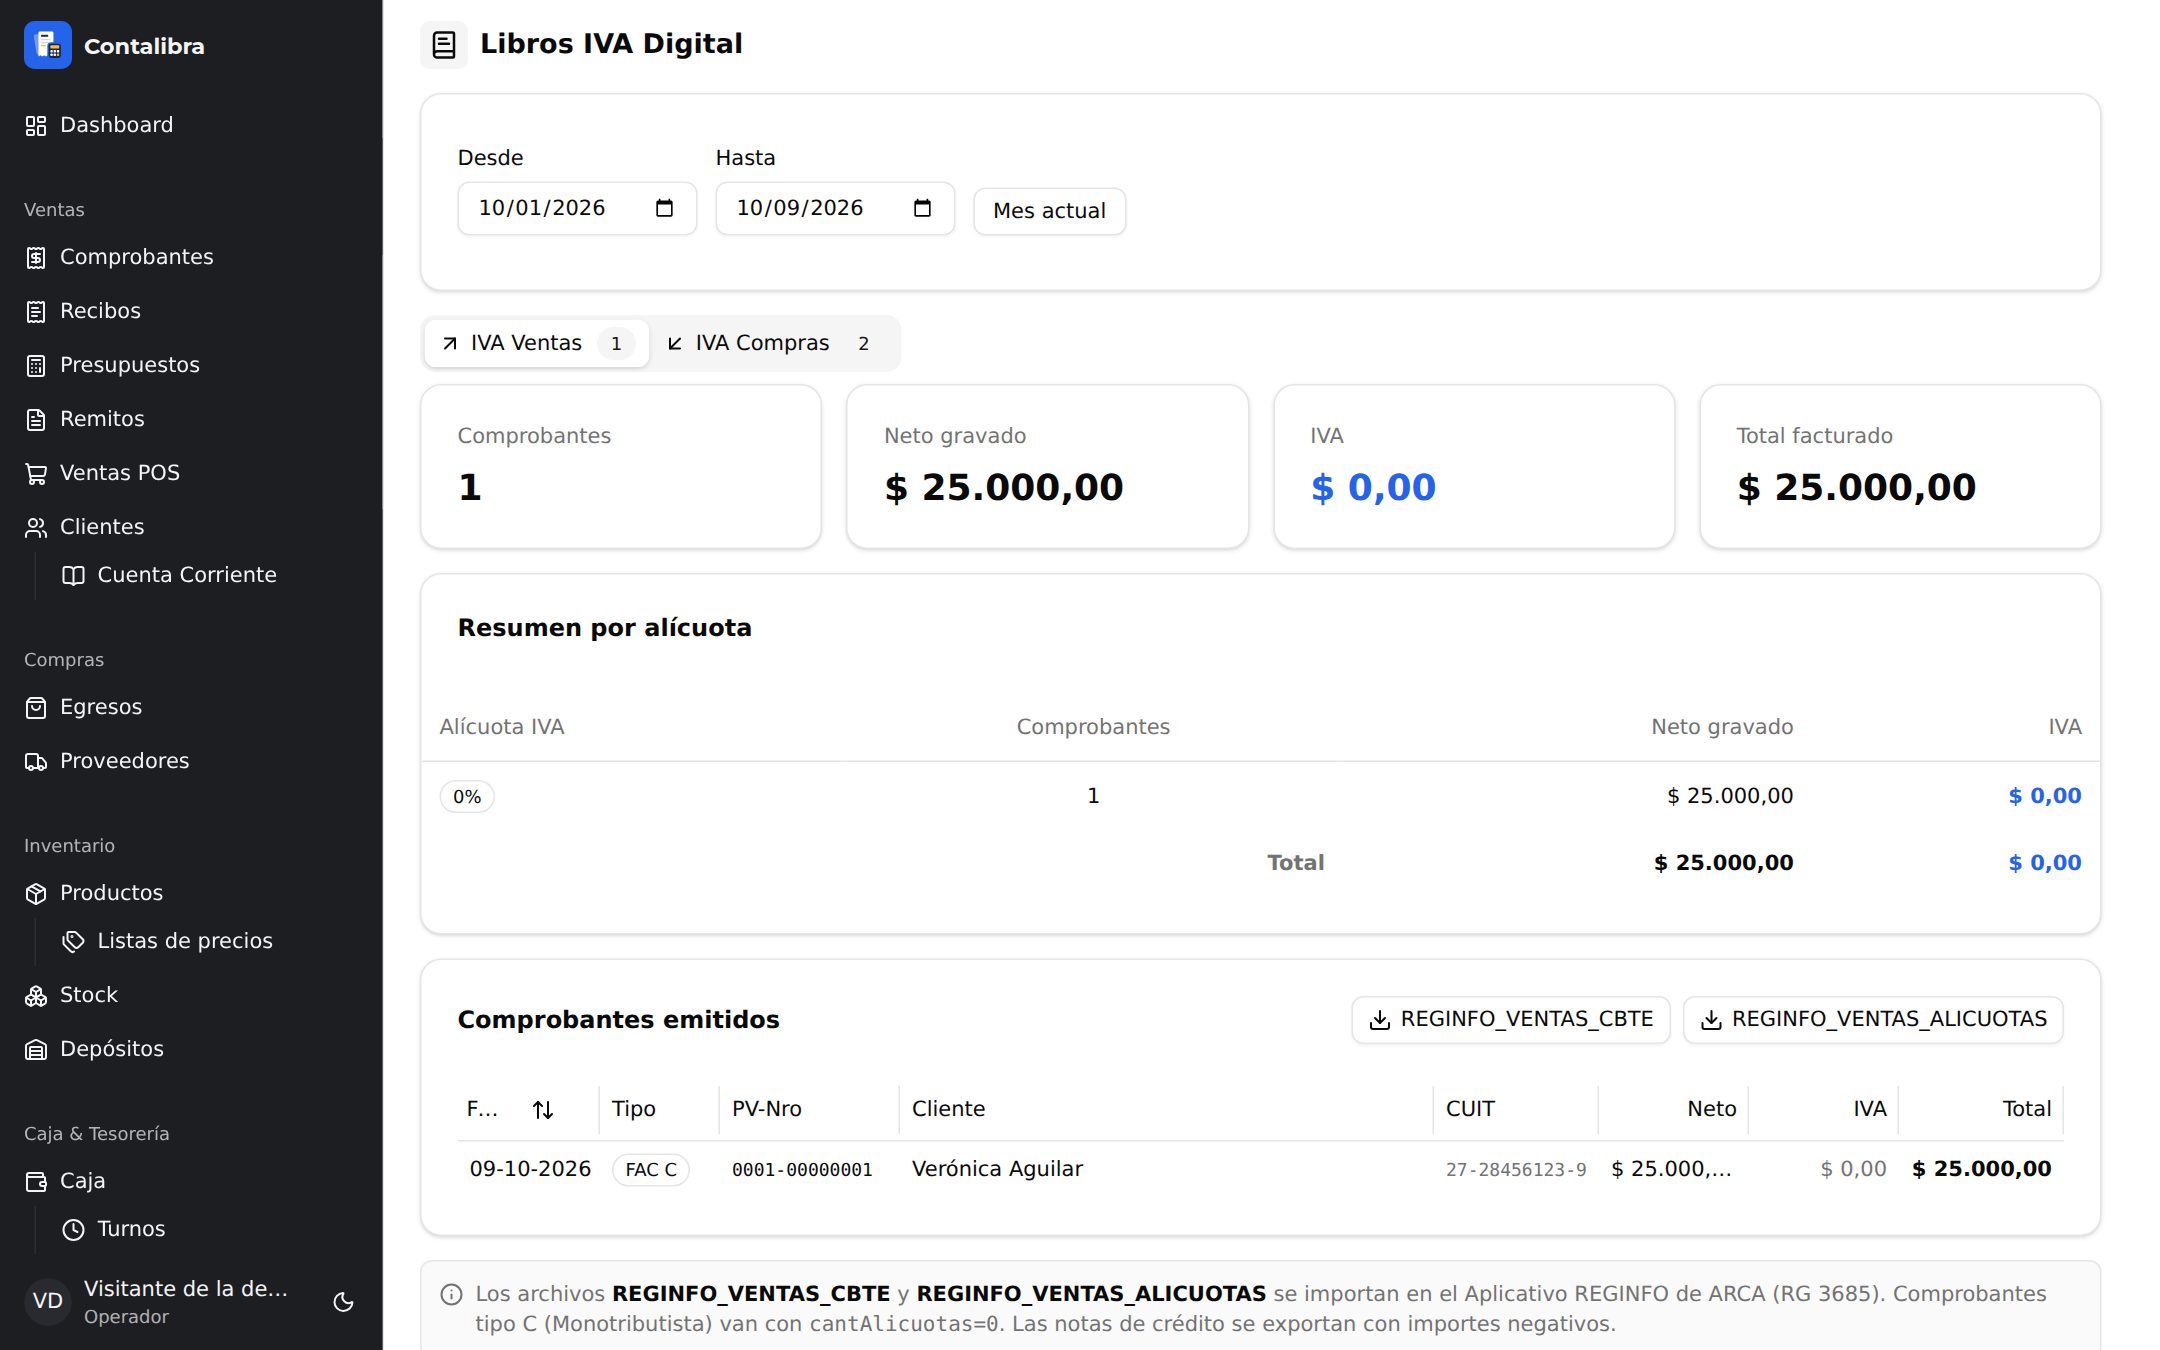
Task: Click the Mes actual button
Action: 1049,211
